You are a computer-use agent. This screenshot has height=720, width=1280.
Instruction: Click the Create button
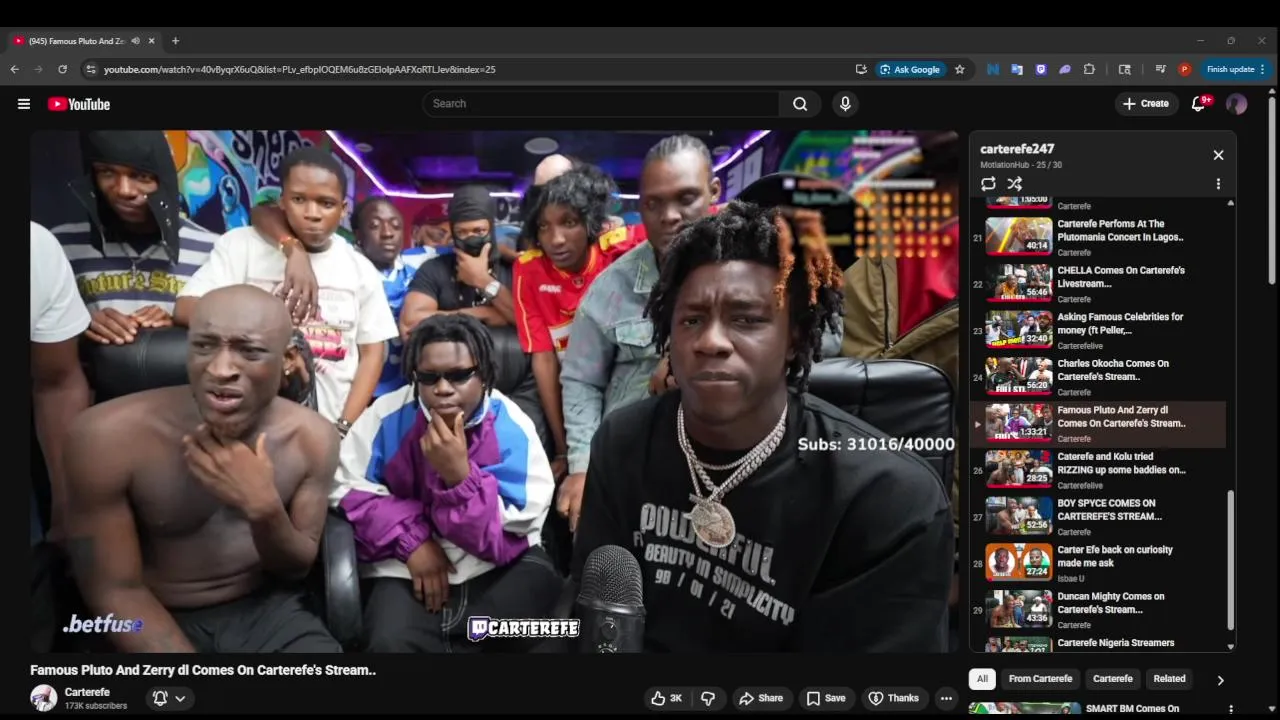point(1146,104)
